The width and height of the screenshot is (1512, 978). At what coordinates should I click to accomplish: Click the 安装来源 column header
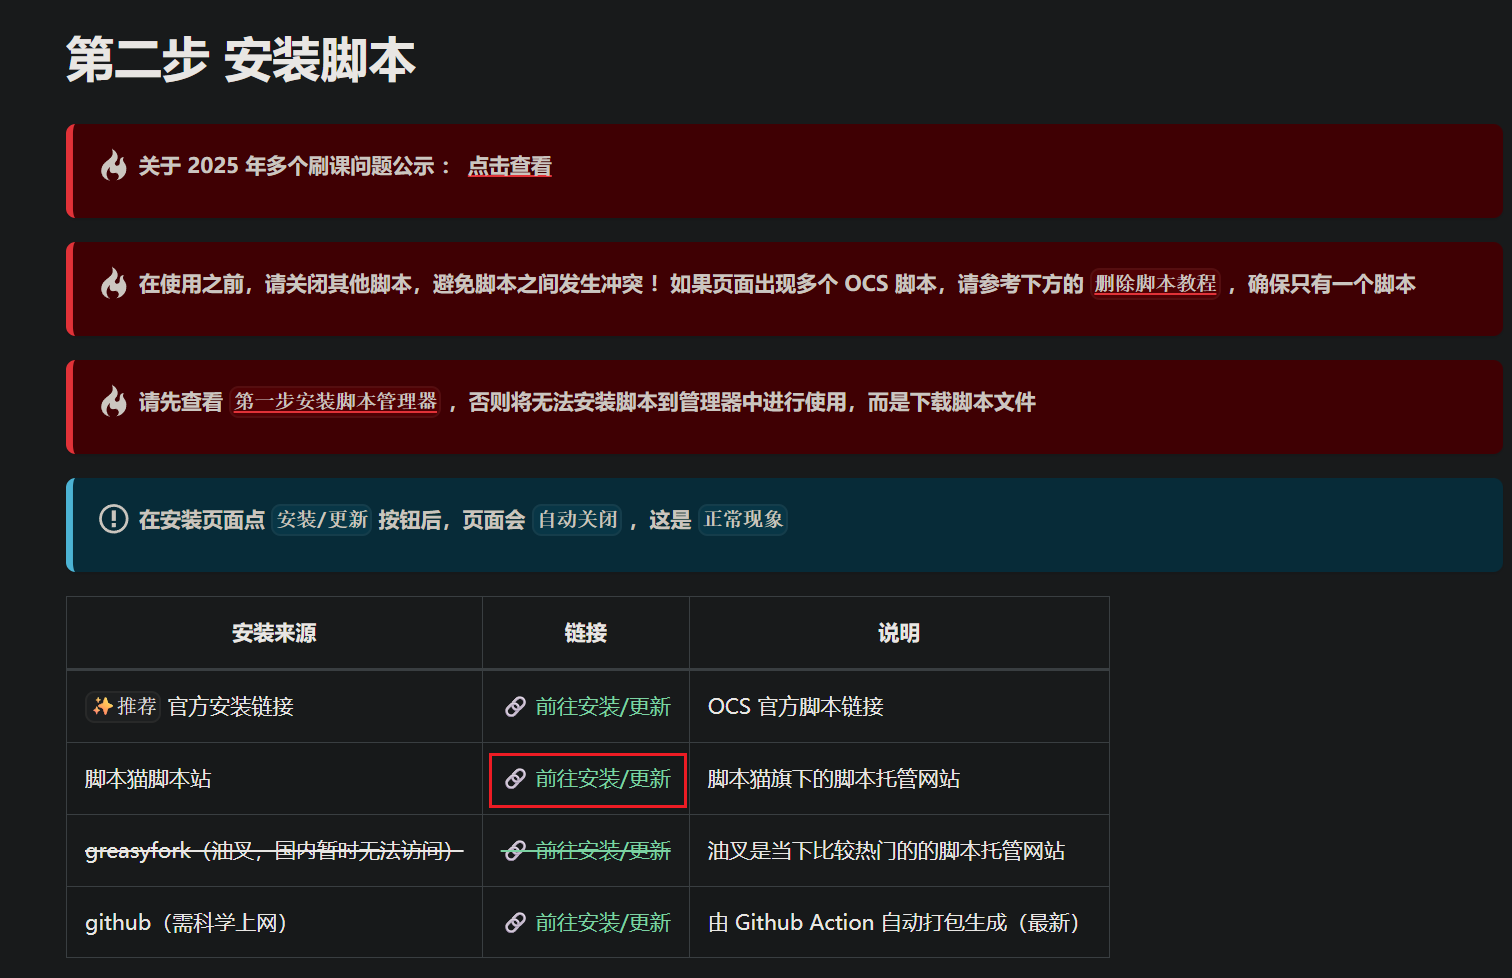(274, 633)
